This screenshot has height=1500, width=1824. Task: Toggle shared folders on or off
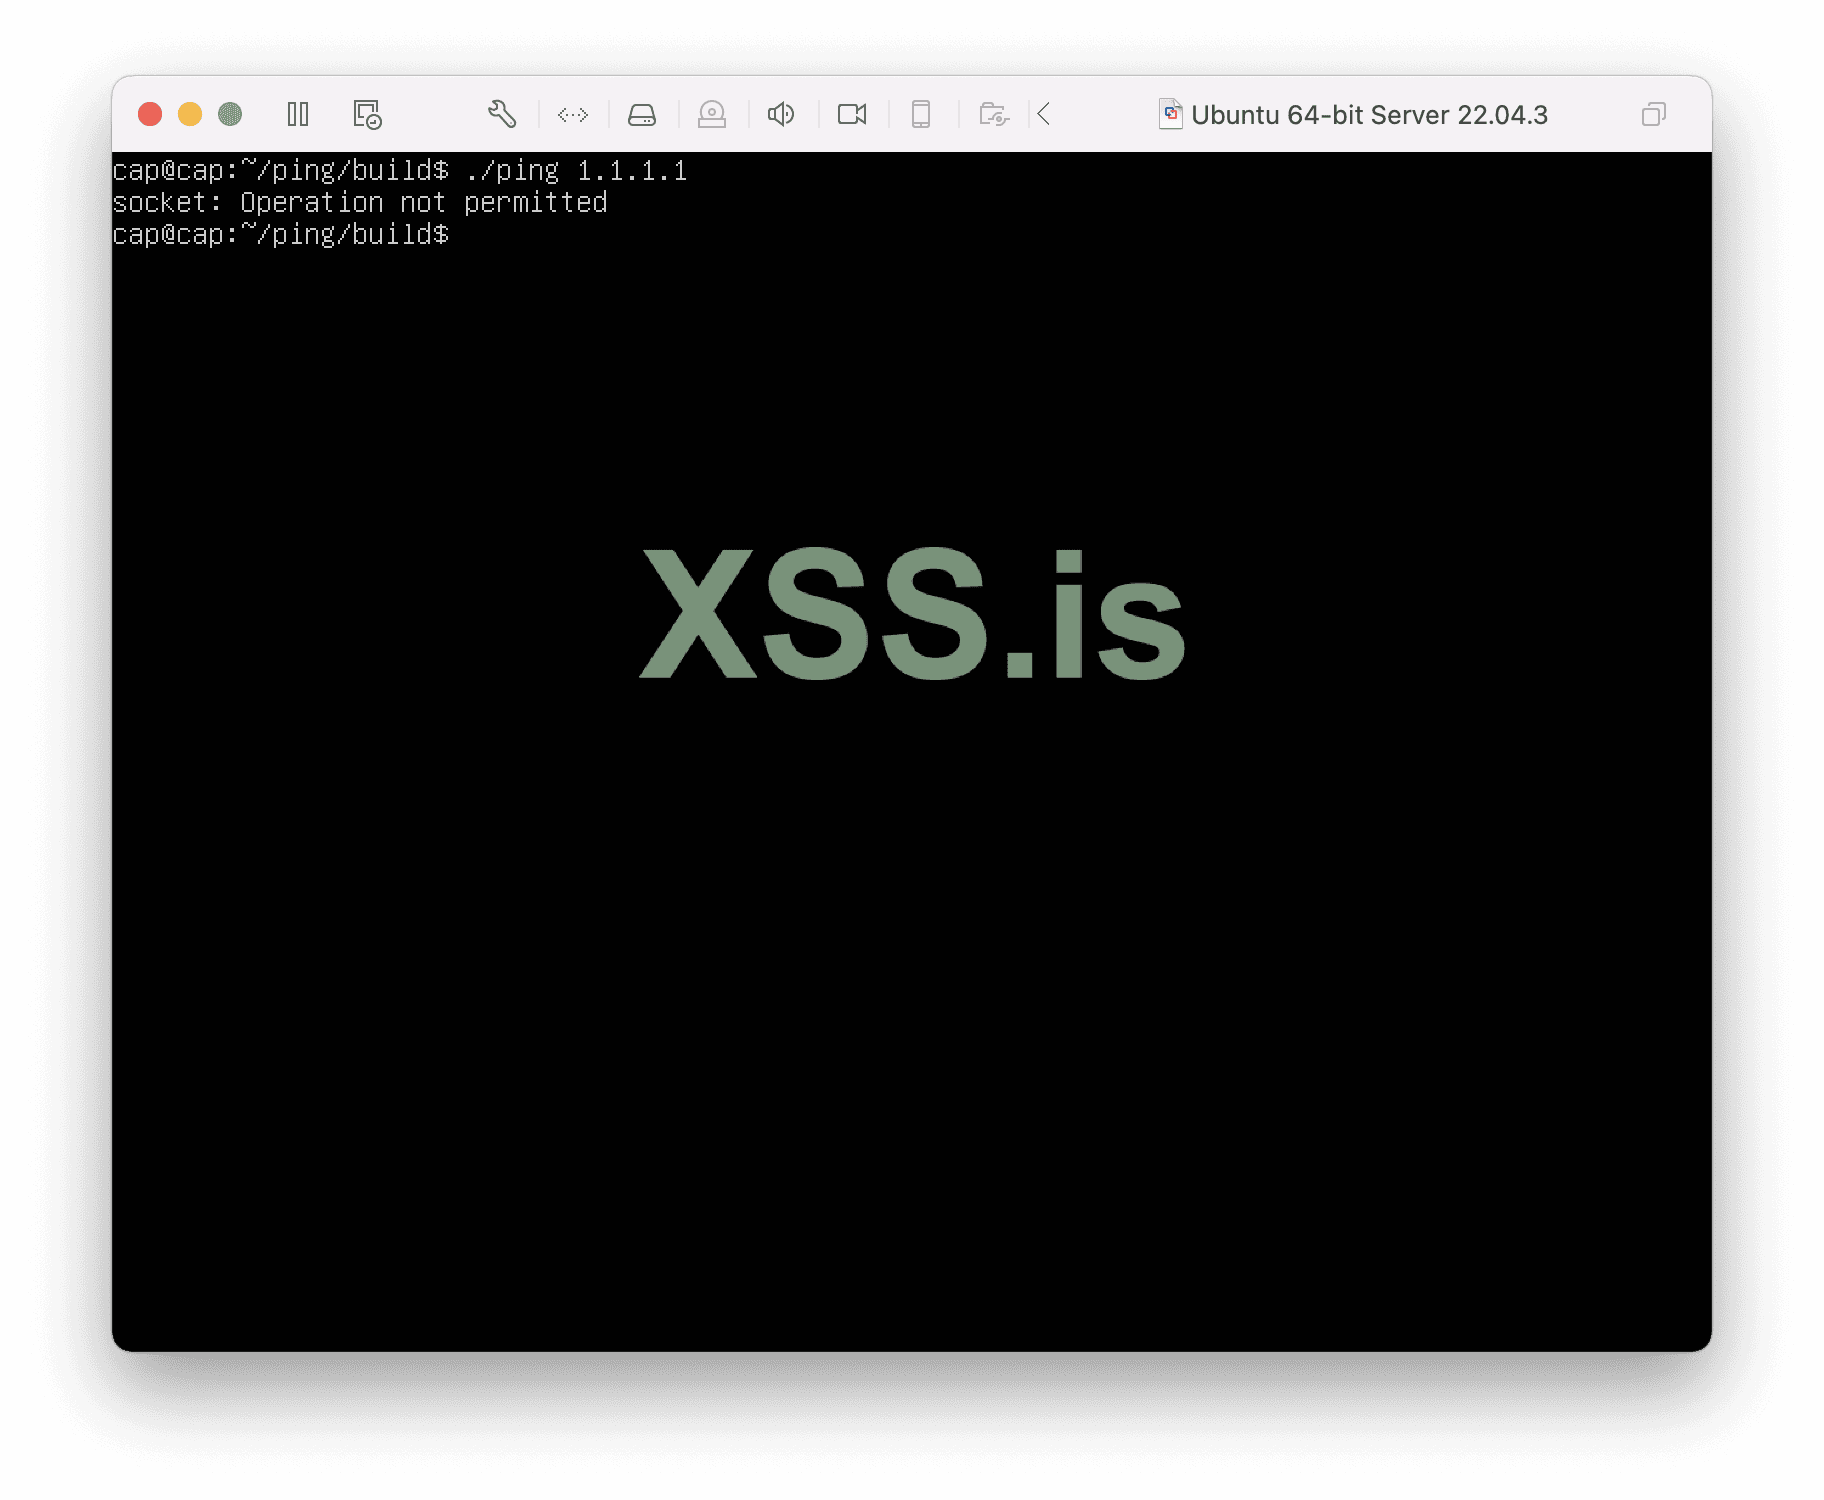[993, 114]
